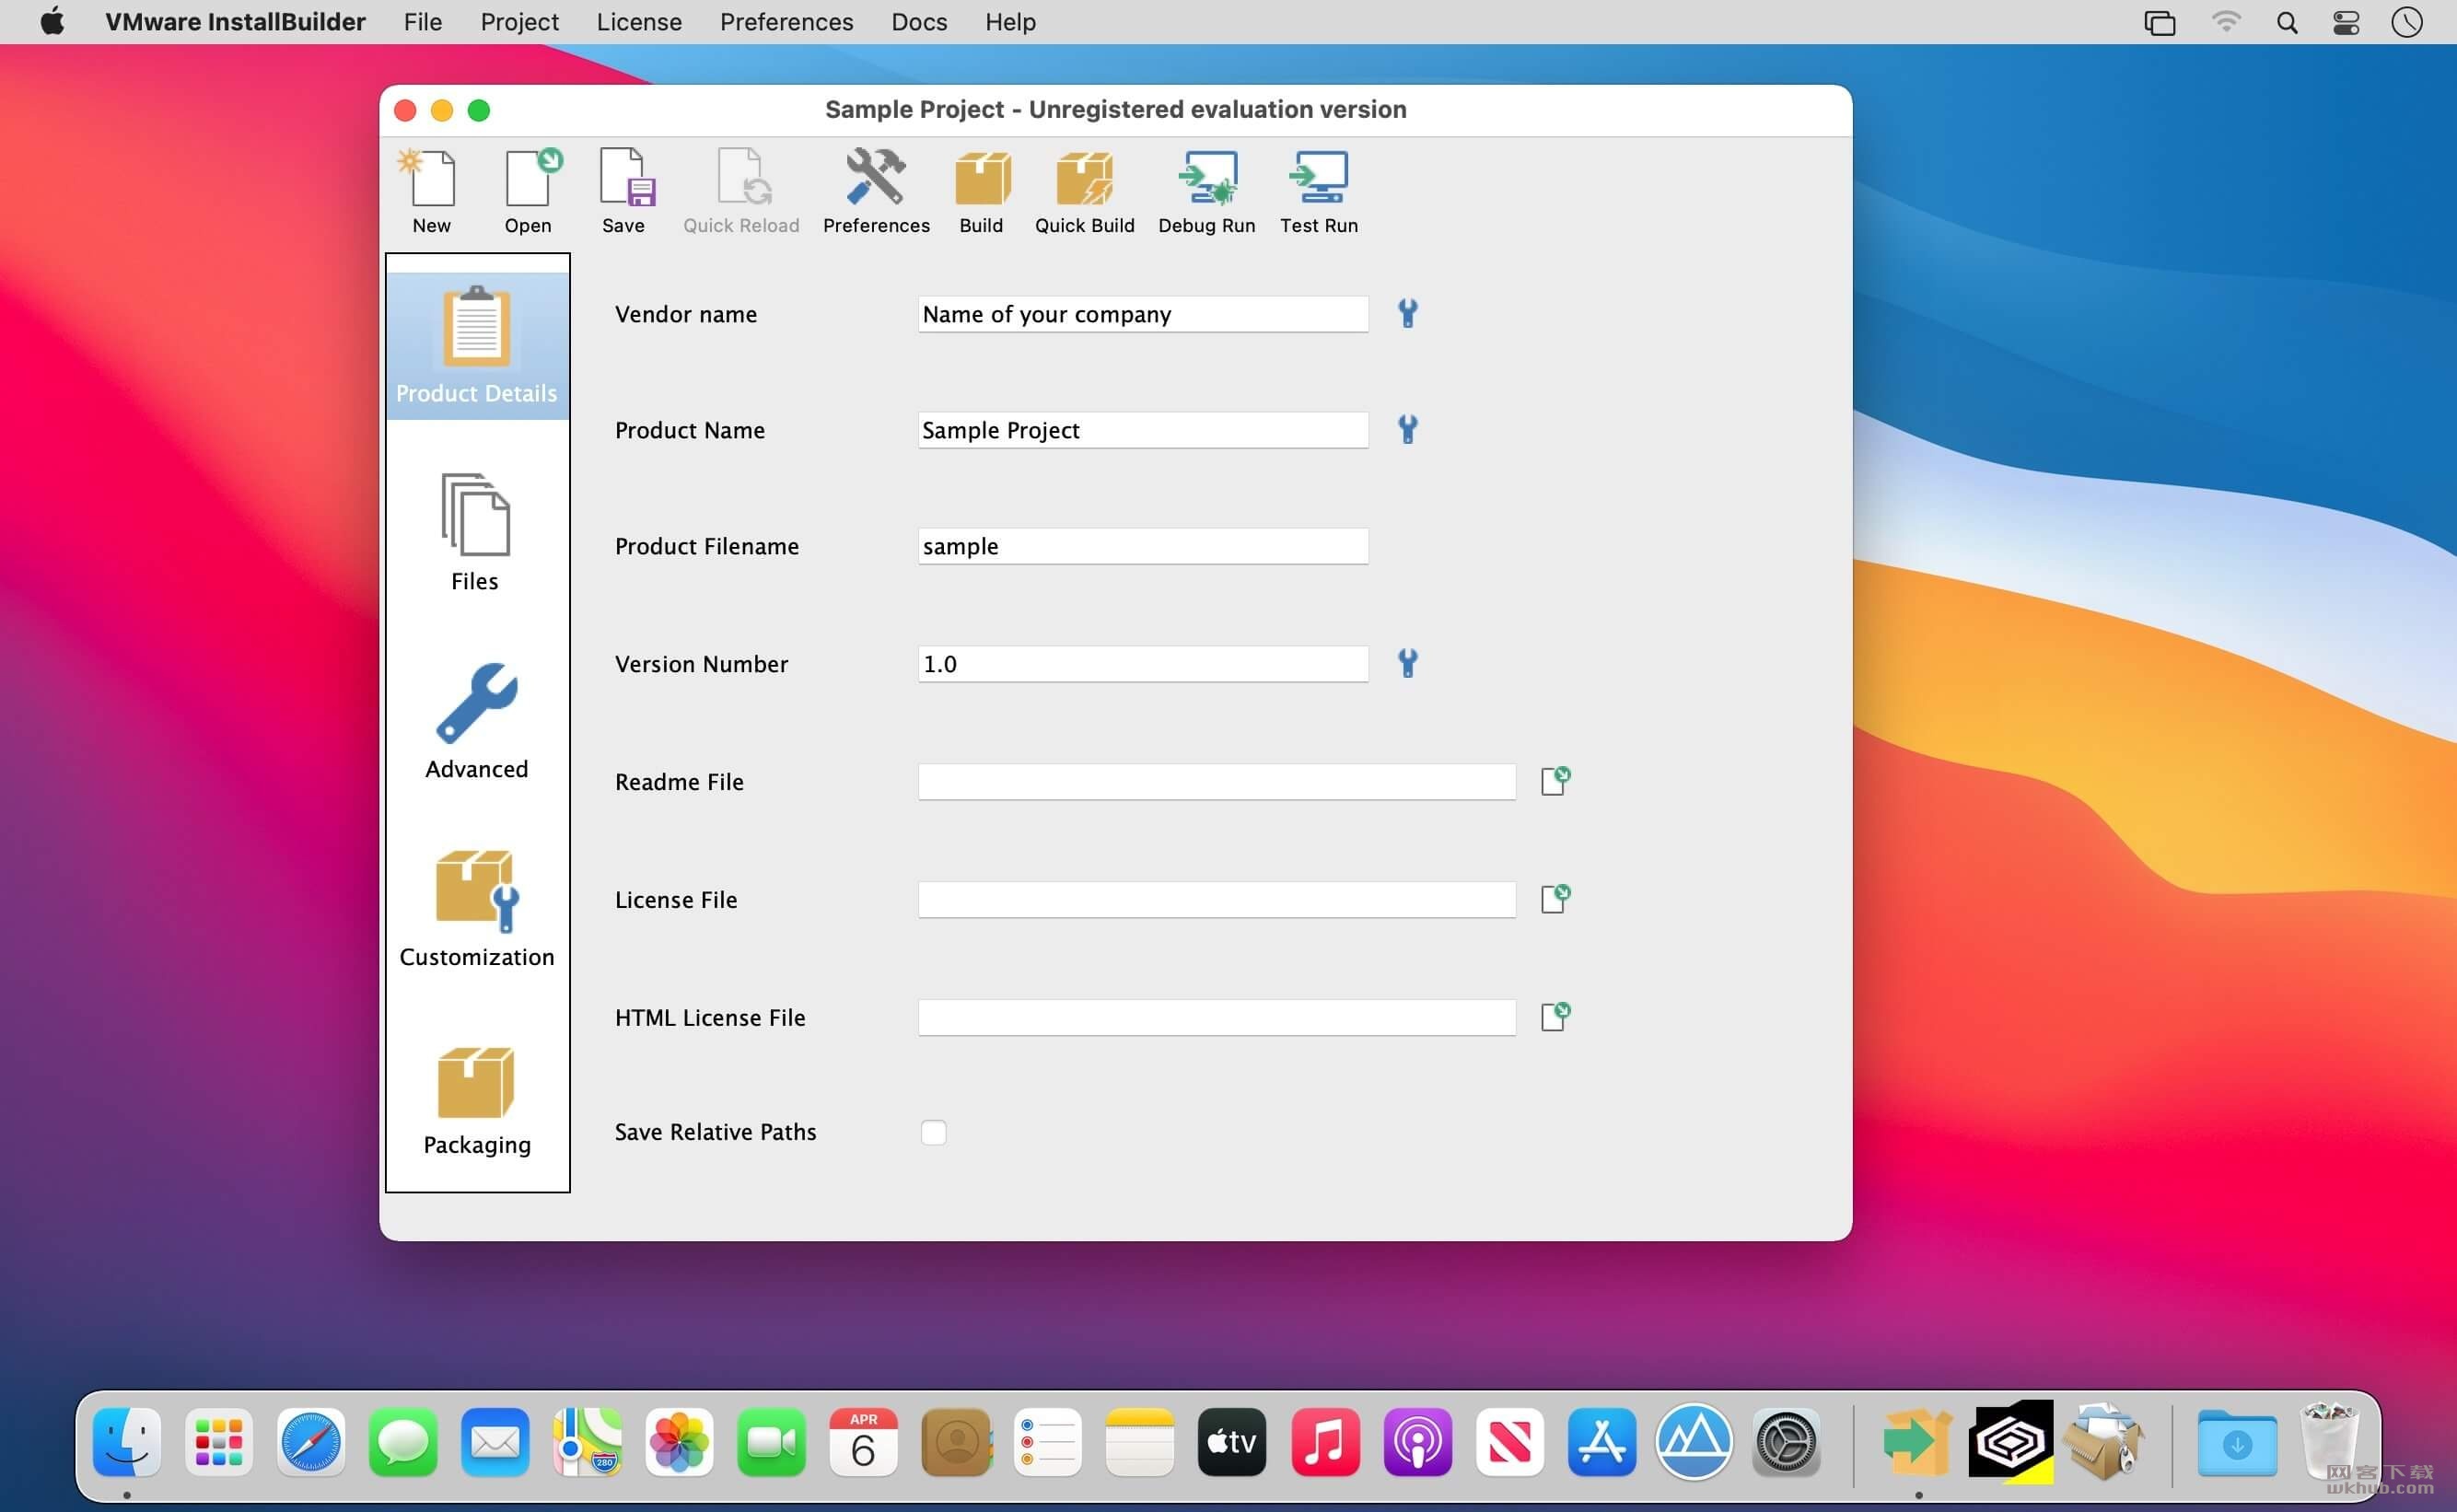
Task: Open Advanced section with wrench icon
Action: [477, 722]
